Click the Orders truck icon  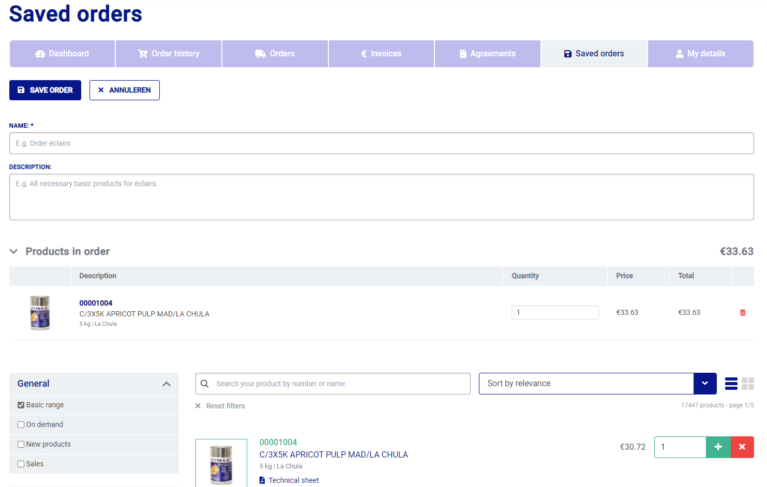260,54
